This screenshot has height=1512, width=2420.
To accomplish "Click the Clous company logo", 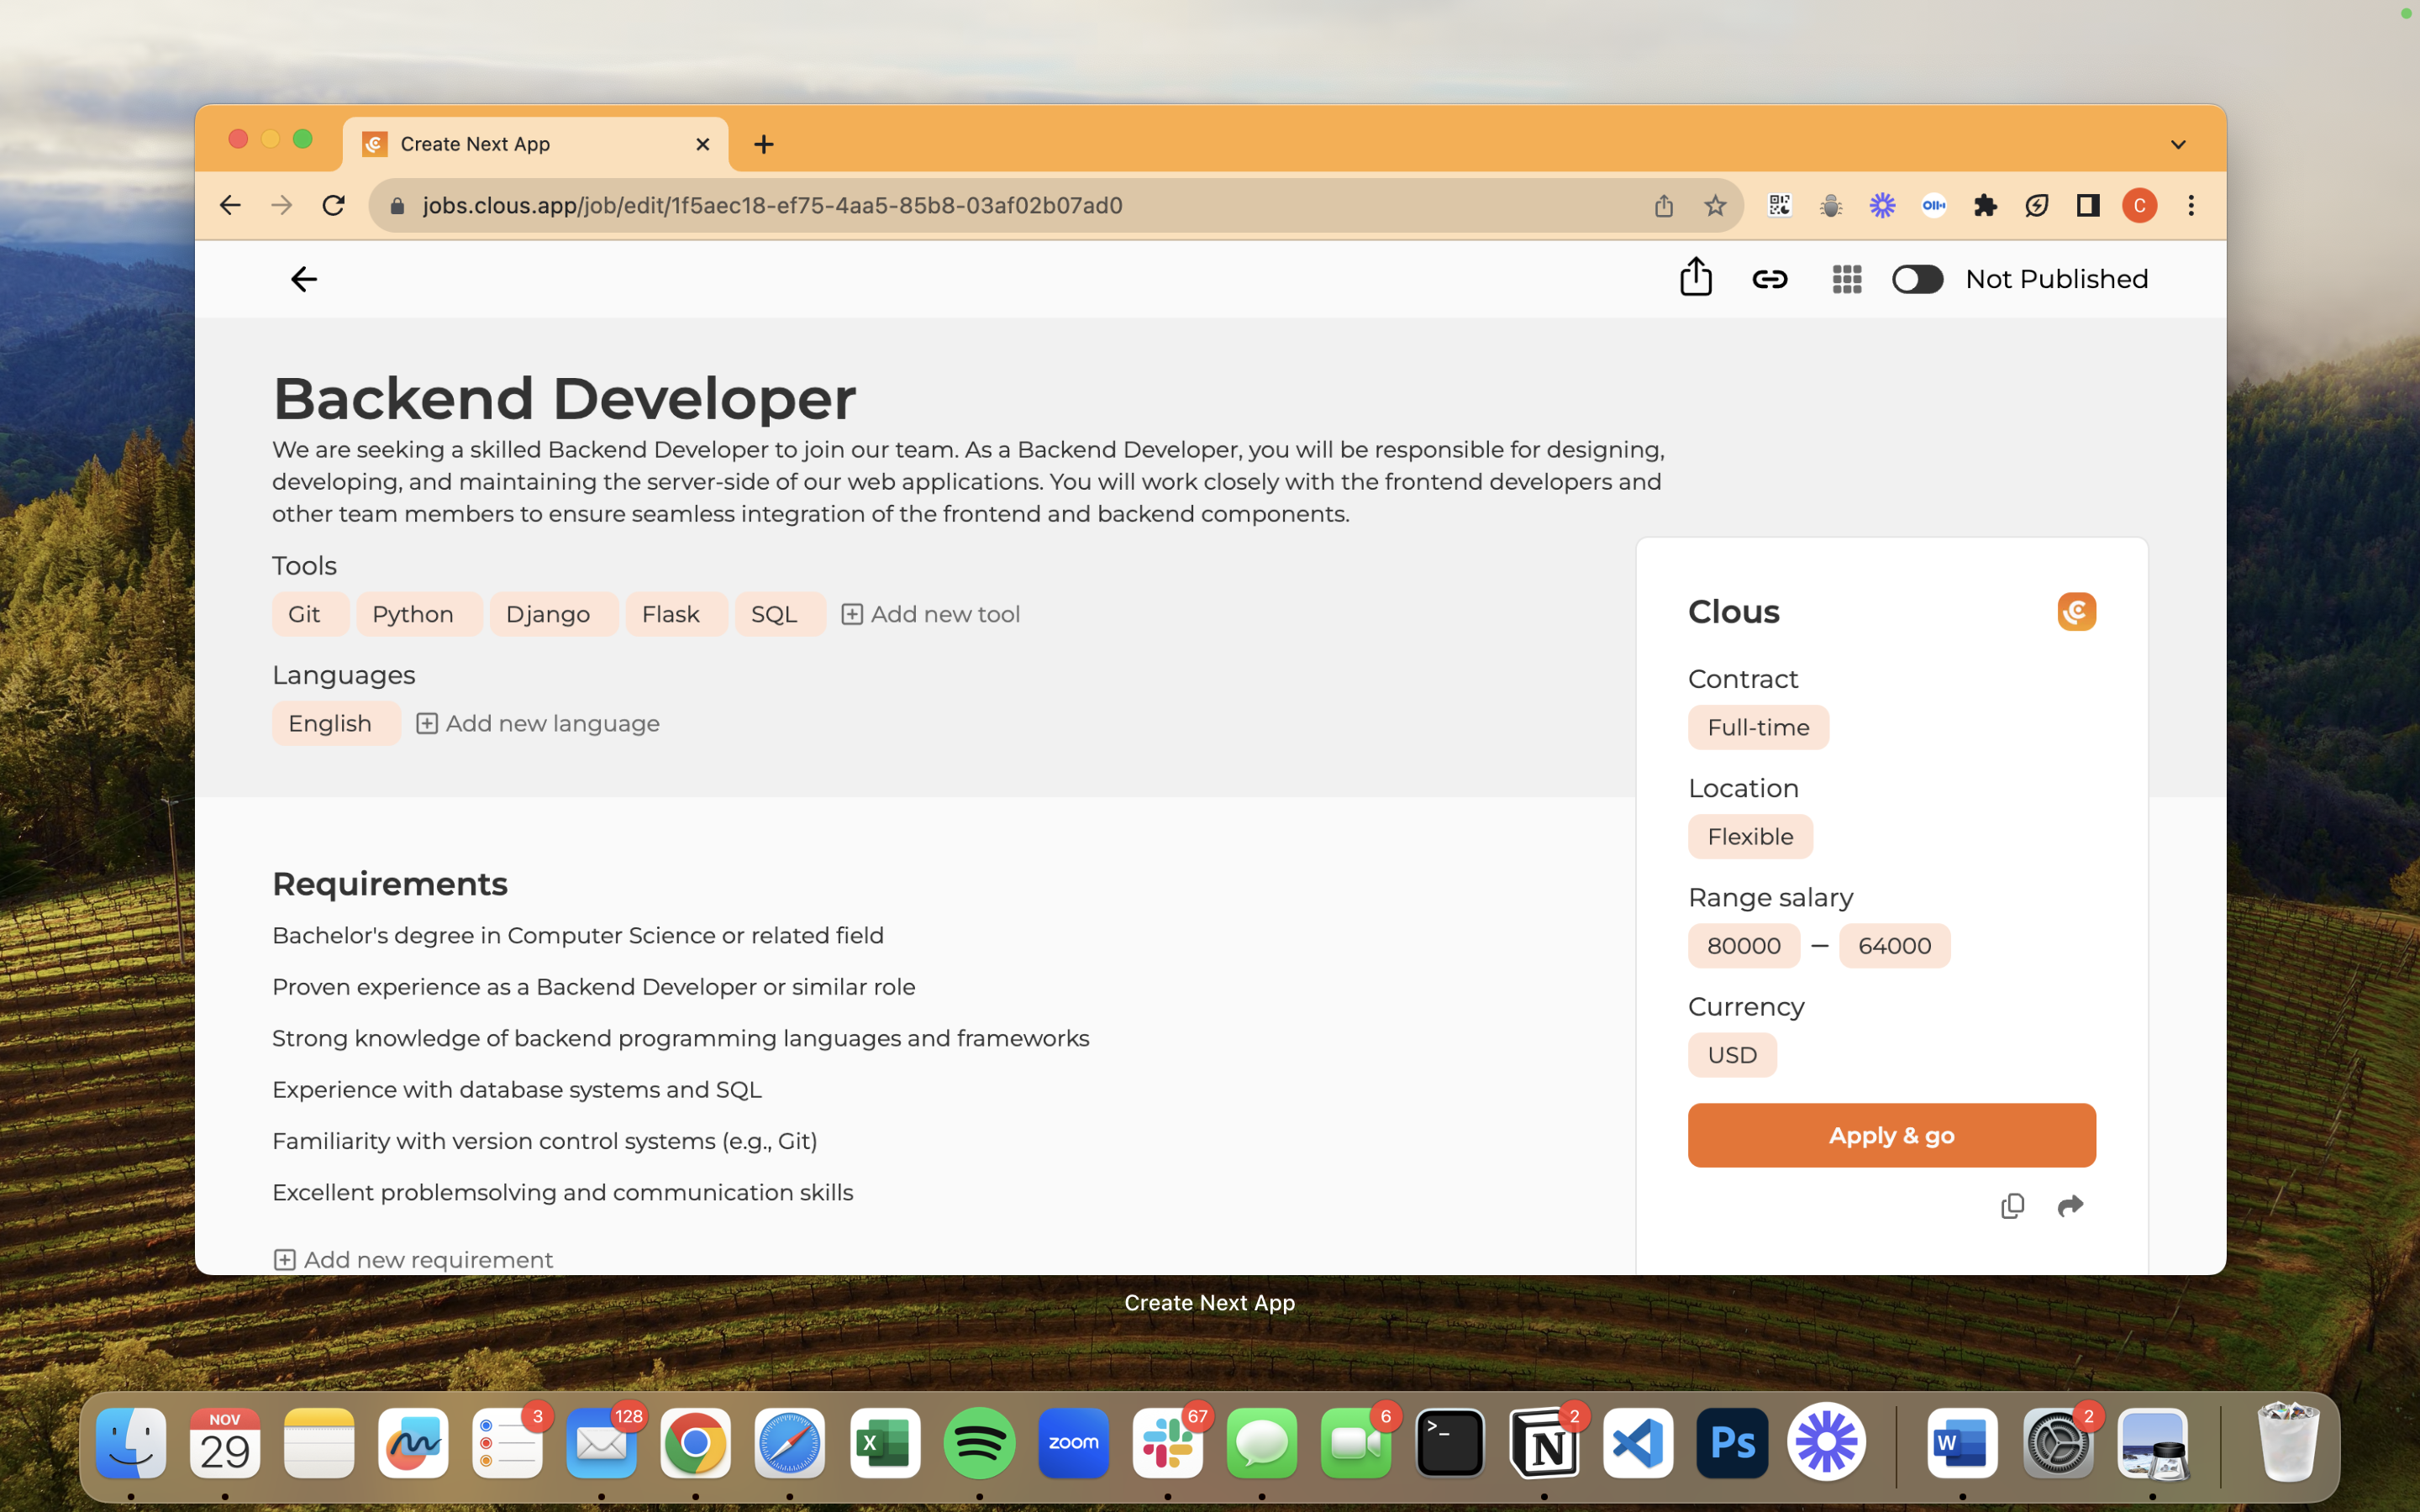I will [x=2076, y=611].
